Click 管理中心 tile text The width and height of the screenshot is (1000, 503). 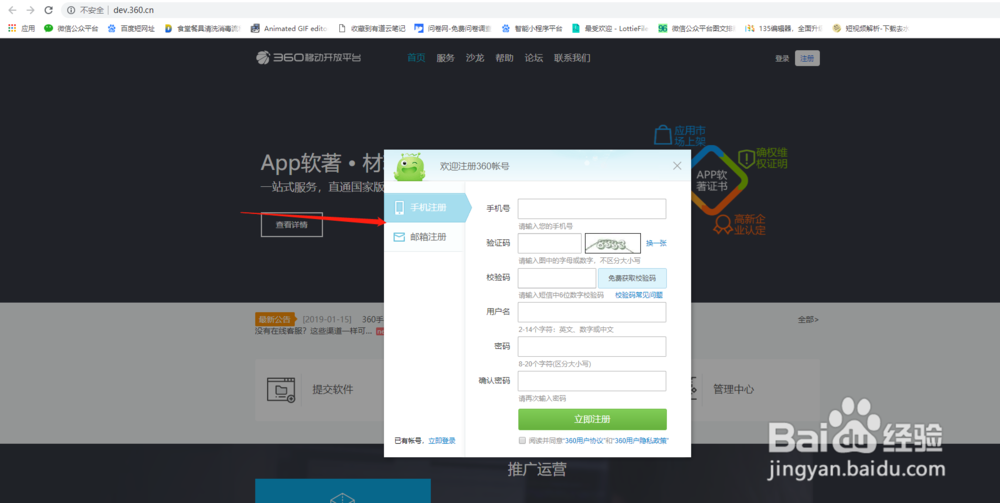pos(734,389)
